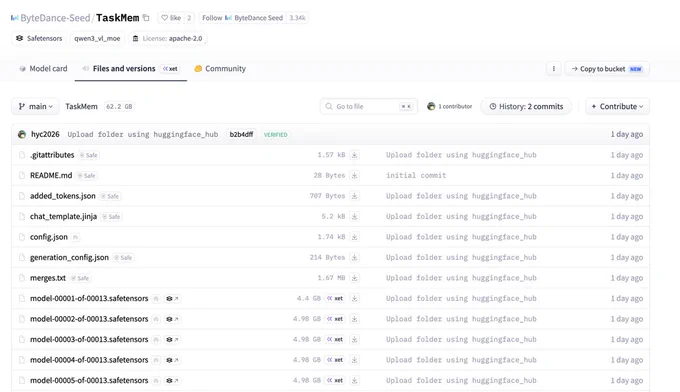
Task: Click the Safe badge next to merges.txt
Action: (x=80, y=278)
